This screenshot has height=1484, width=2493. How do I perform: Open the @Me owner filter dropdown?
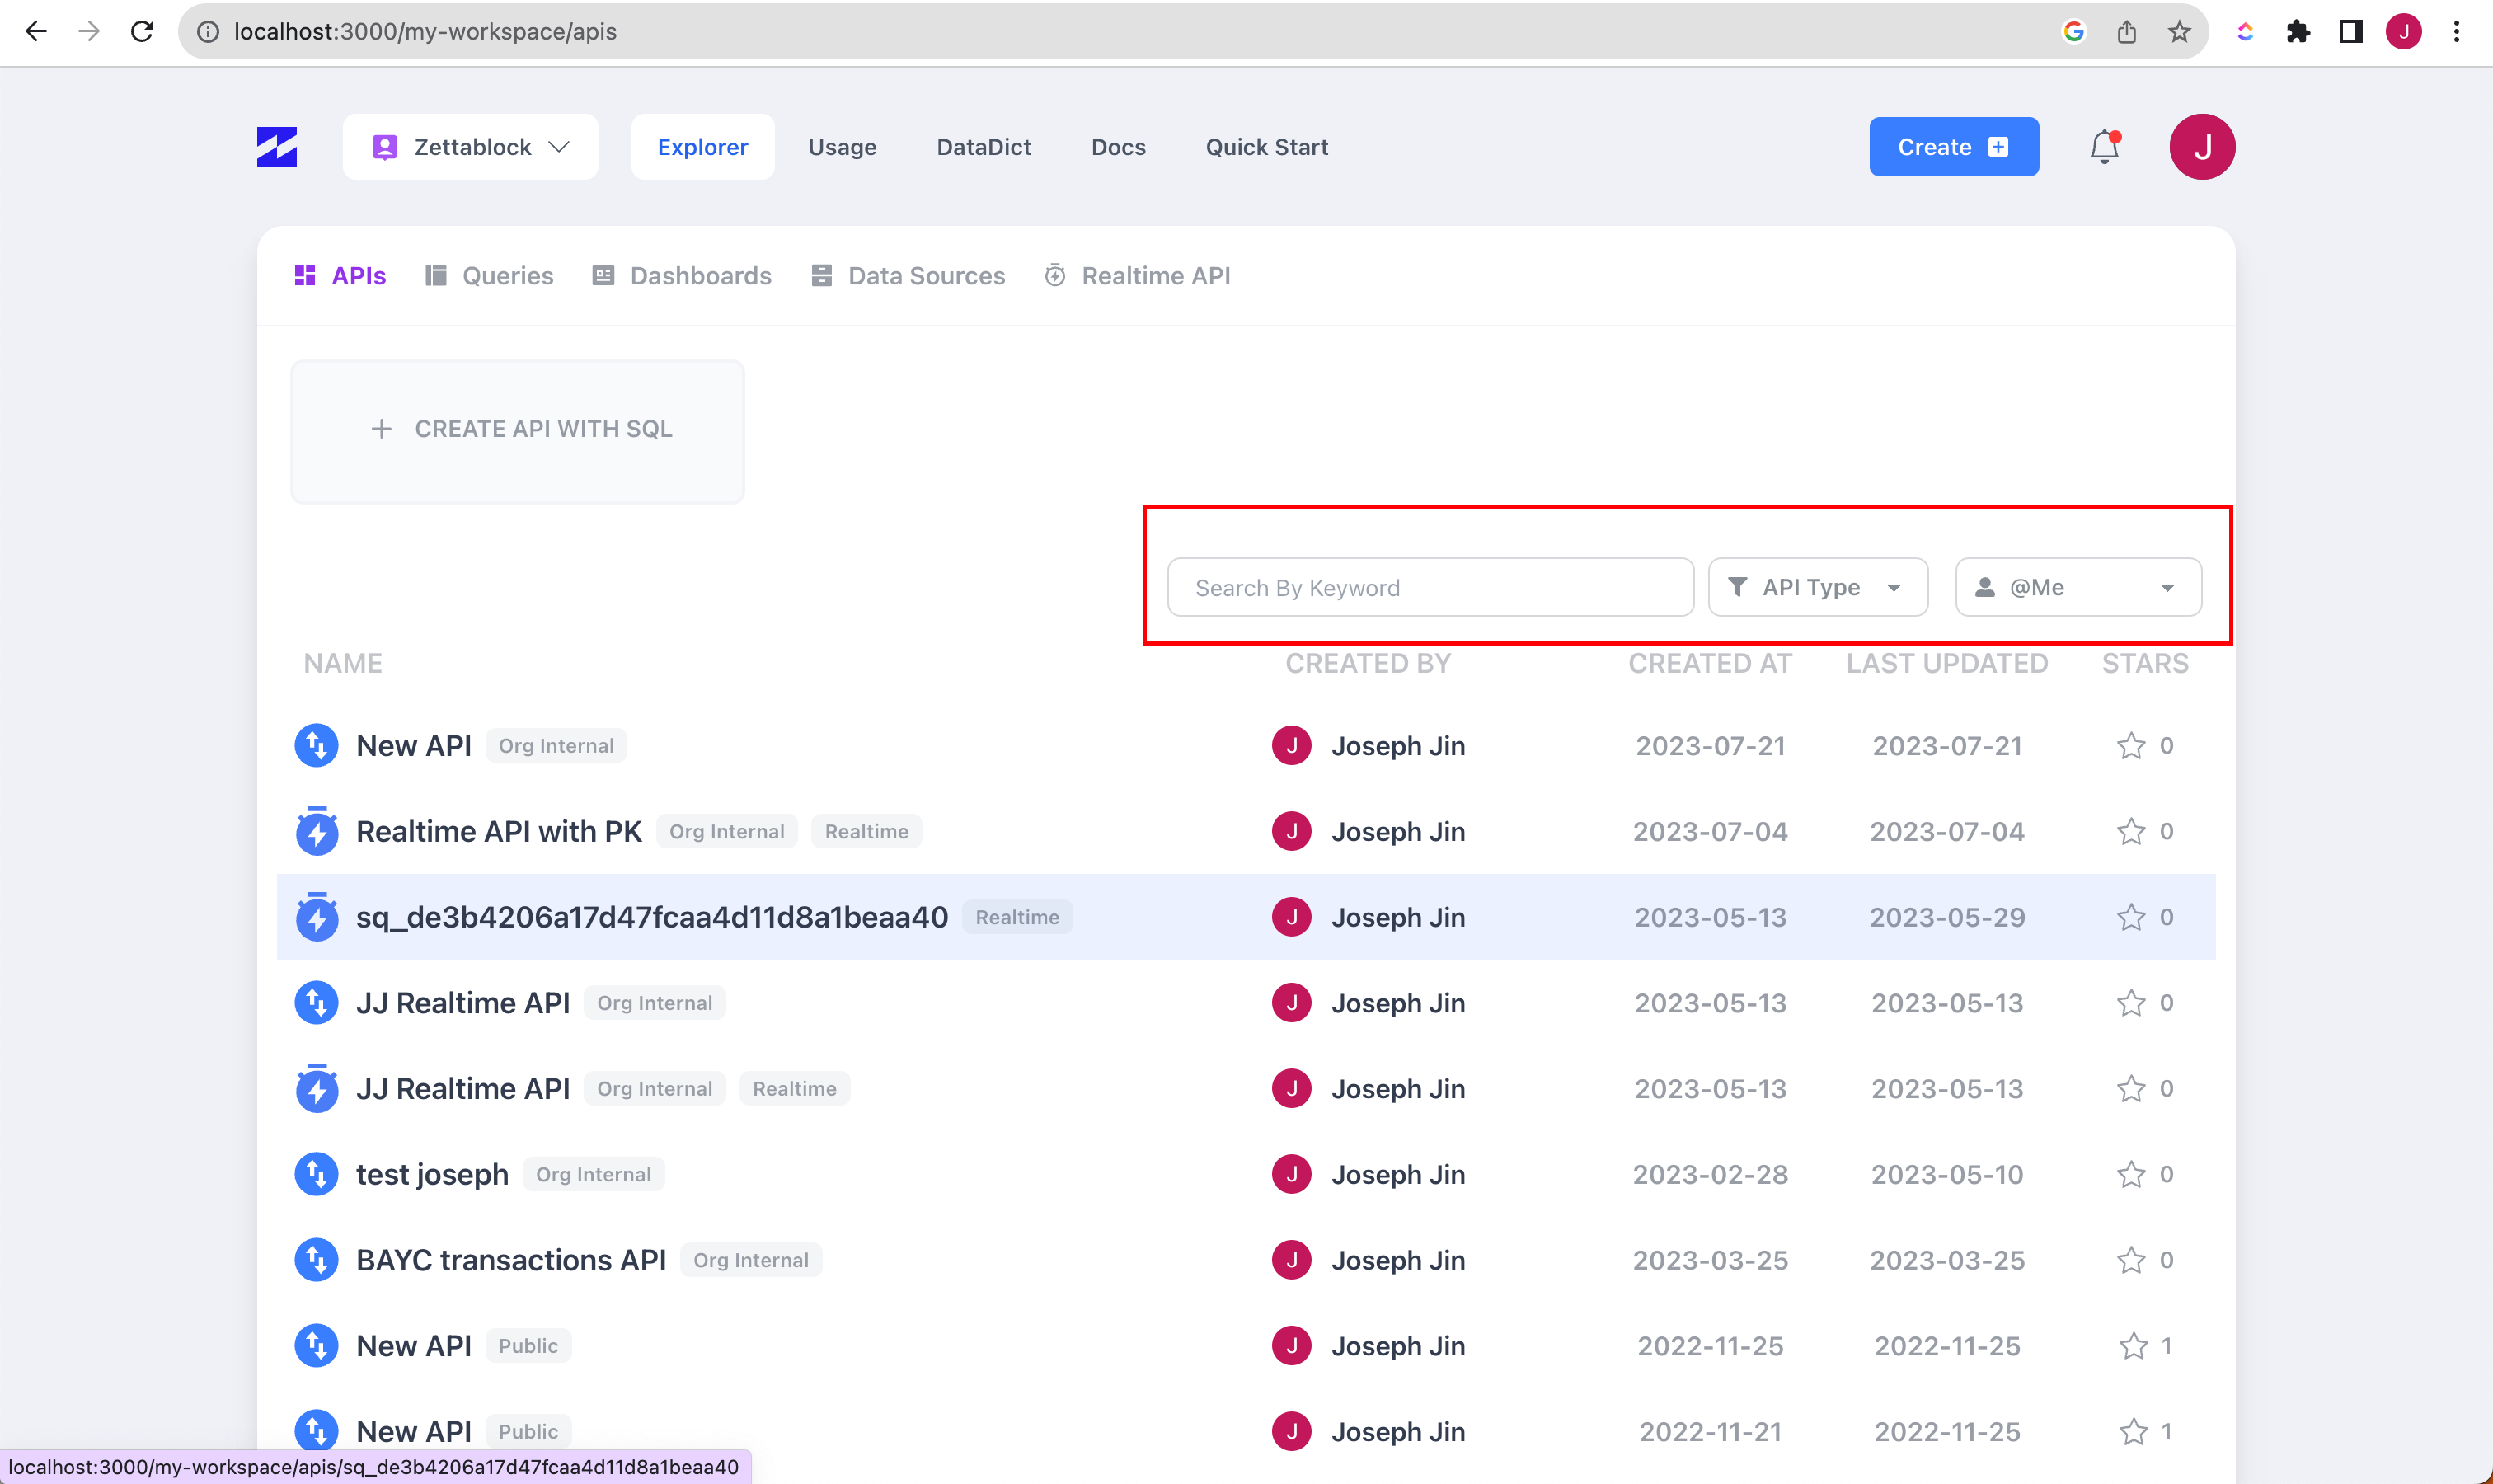pos(2077,587)
